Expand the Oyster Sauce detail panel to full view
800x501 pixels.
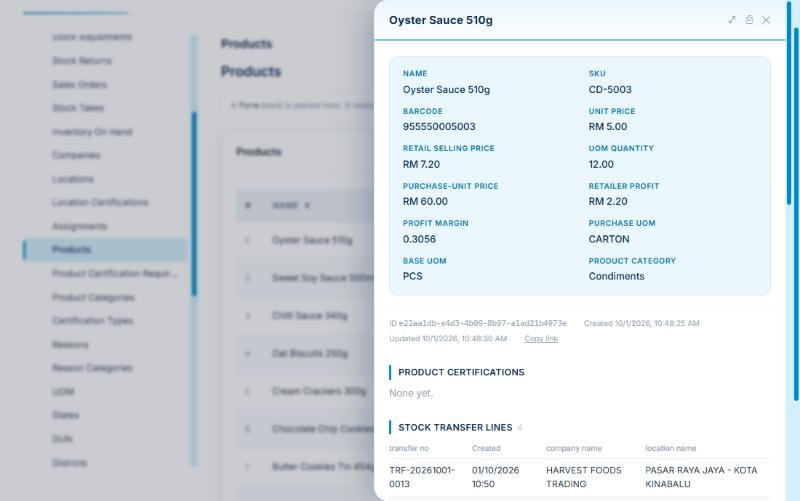732,20
